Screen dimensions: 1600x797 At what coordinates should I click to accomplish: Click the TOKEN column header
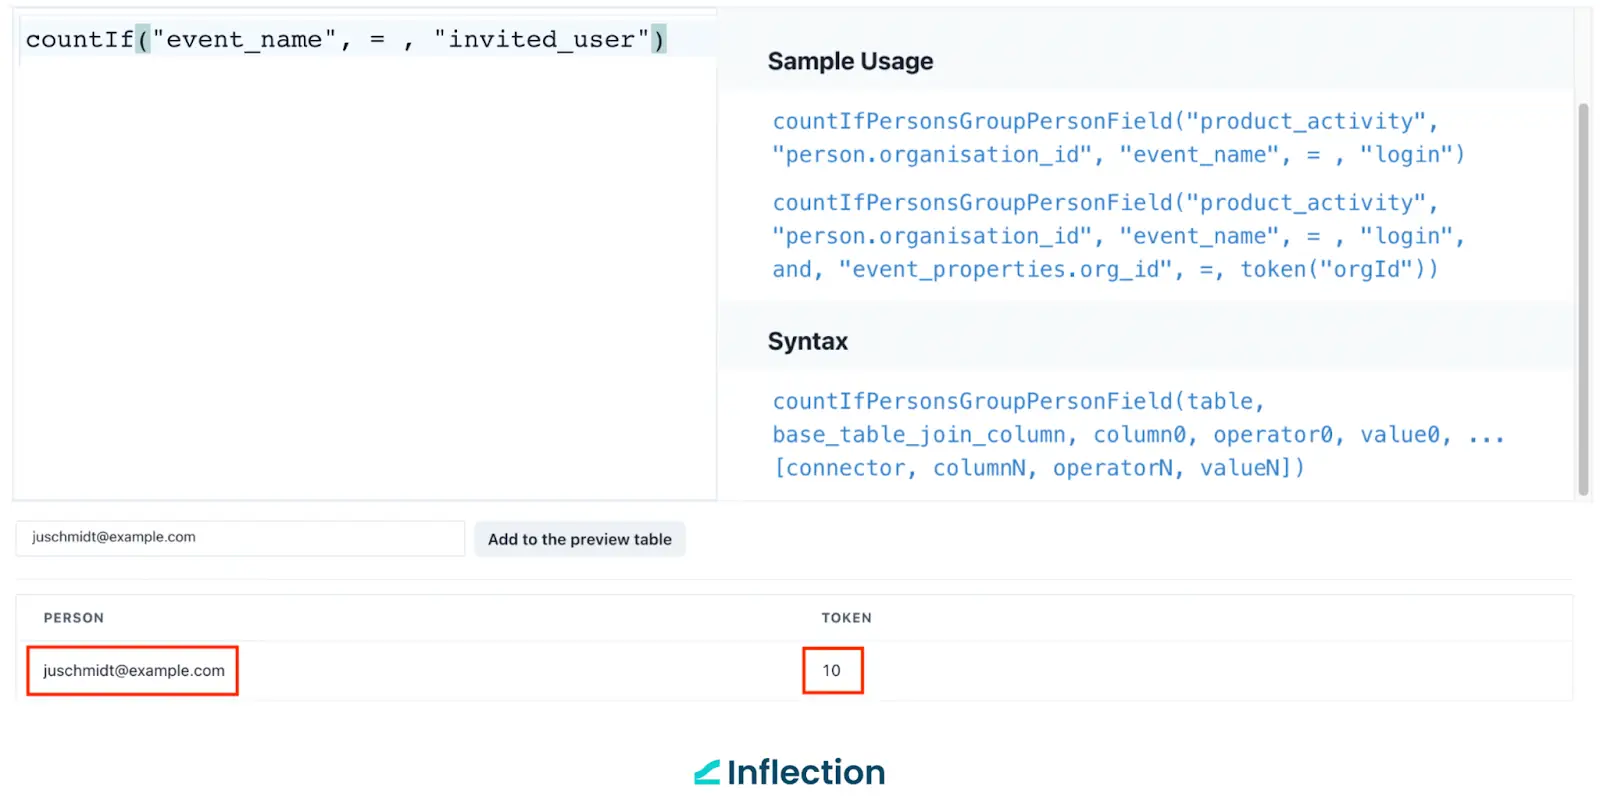(846, 618)
